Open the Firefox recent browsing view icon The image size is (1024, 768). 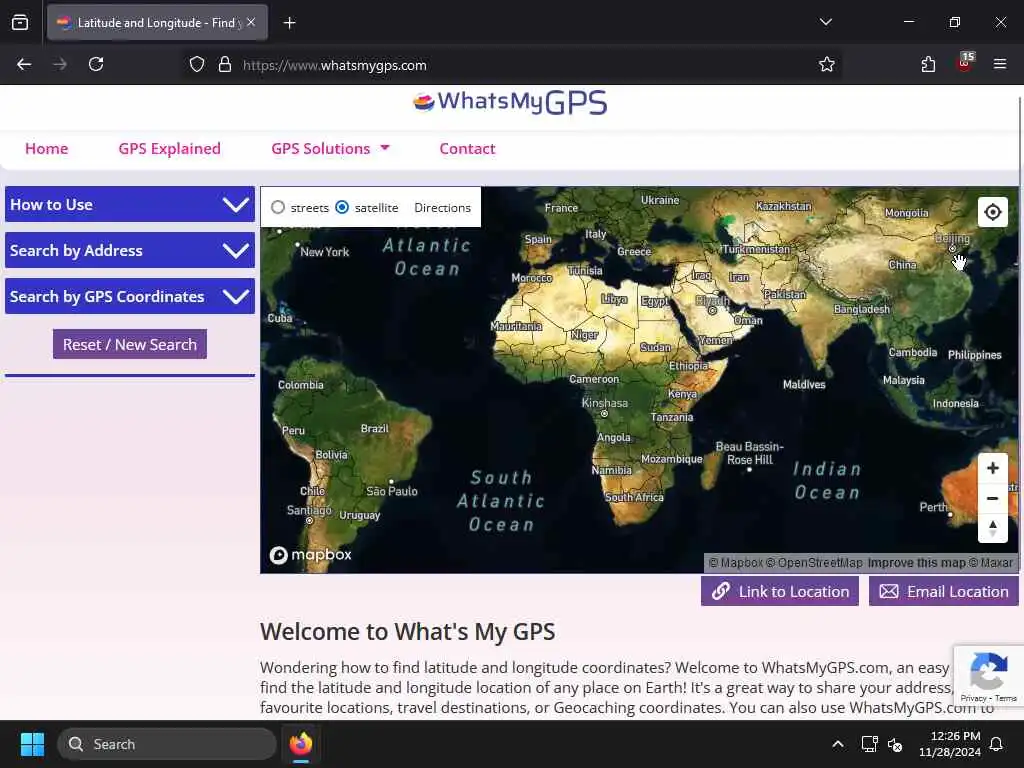pos(20,22)
